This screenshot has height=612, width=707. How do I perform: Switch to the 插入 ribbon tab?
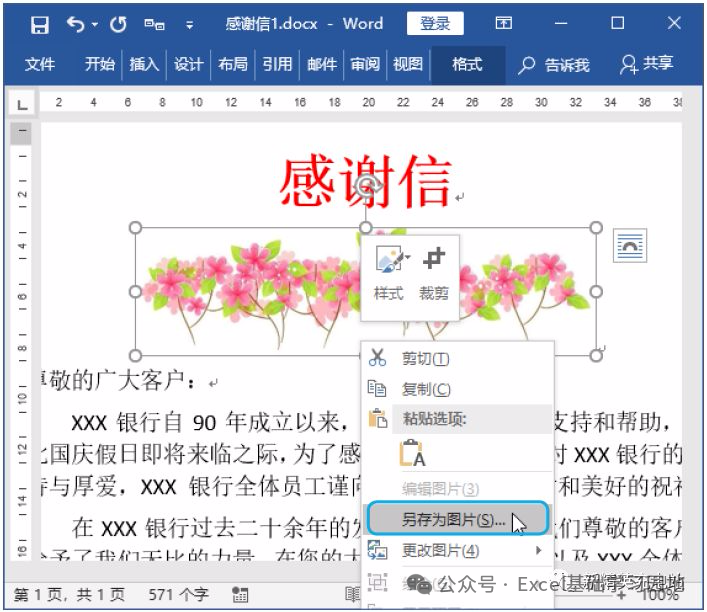(x=144, y=64)
